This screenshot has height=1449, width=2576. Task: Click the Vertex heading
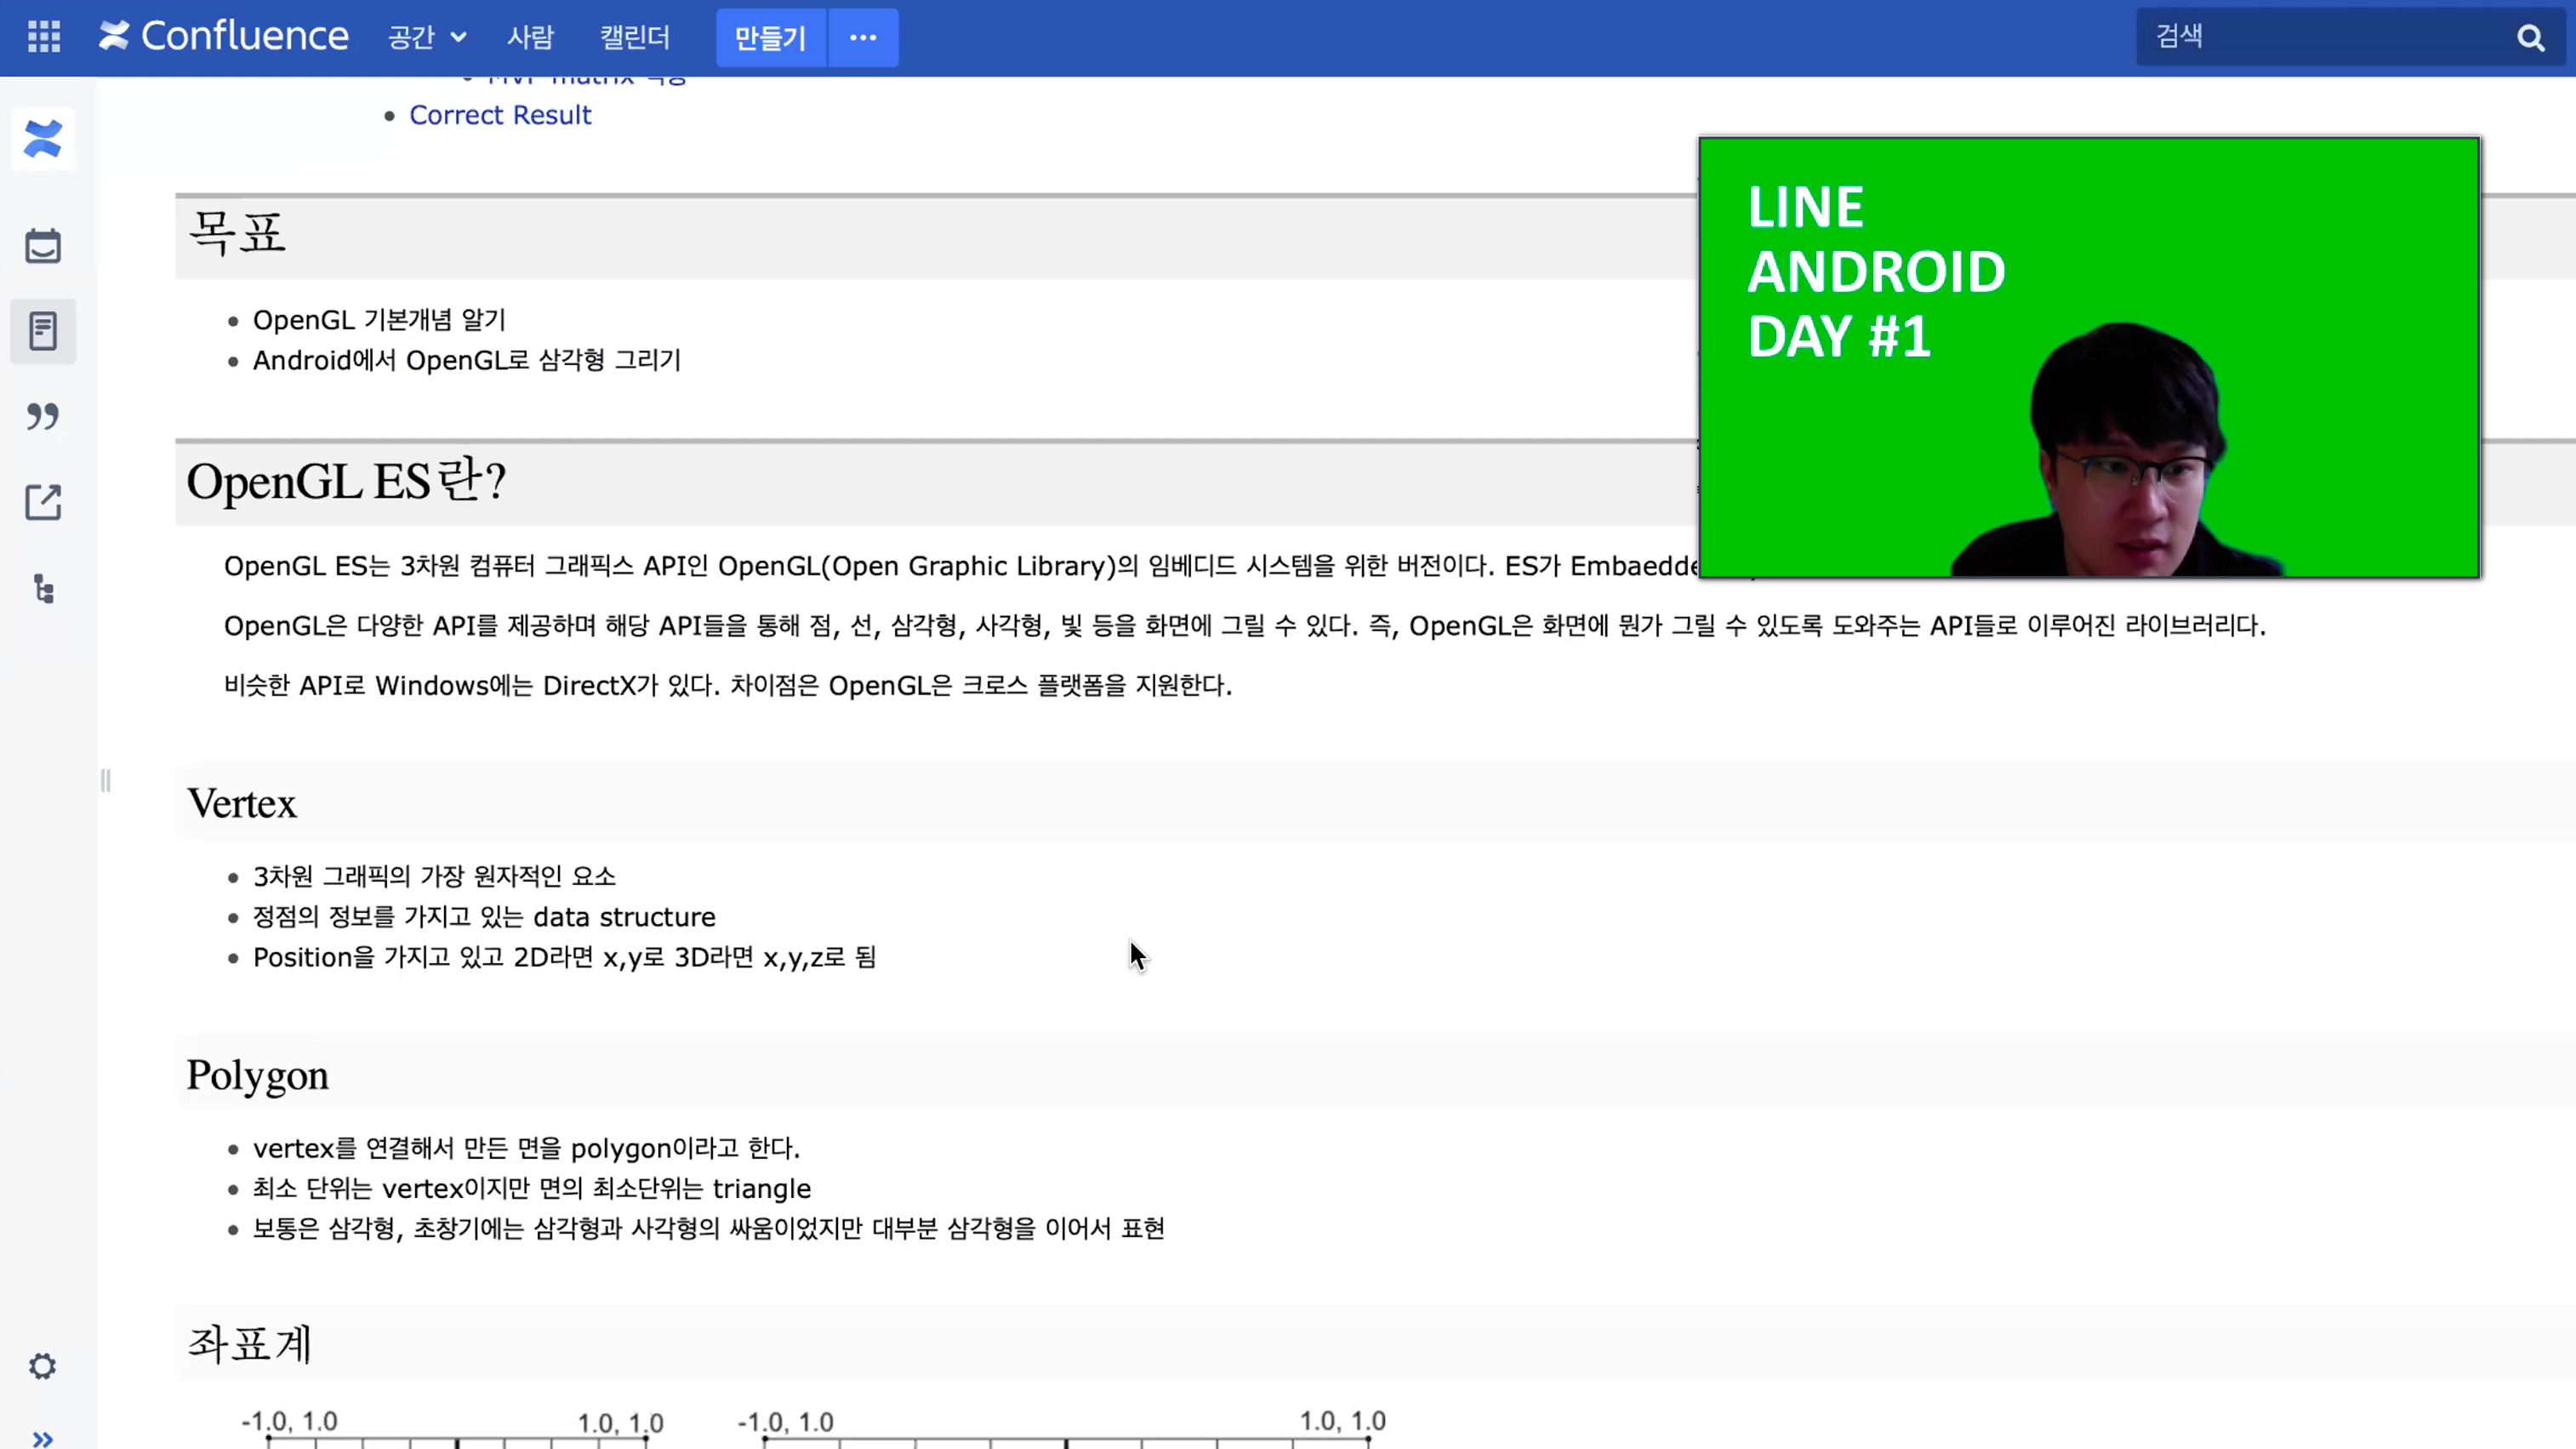click(242, 804)
